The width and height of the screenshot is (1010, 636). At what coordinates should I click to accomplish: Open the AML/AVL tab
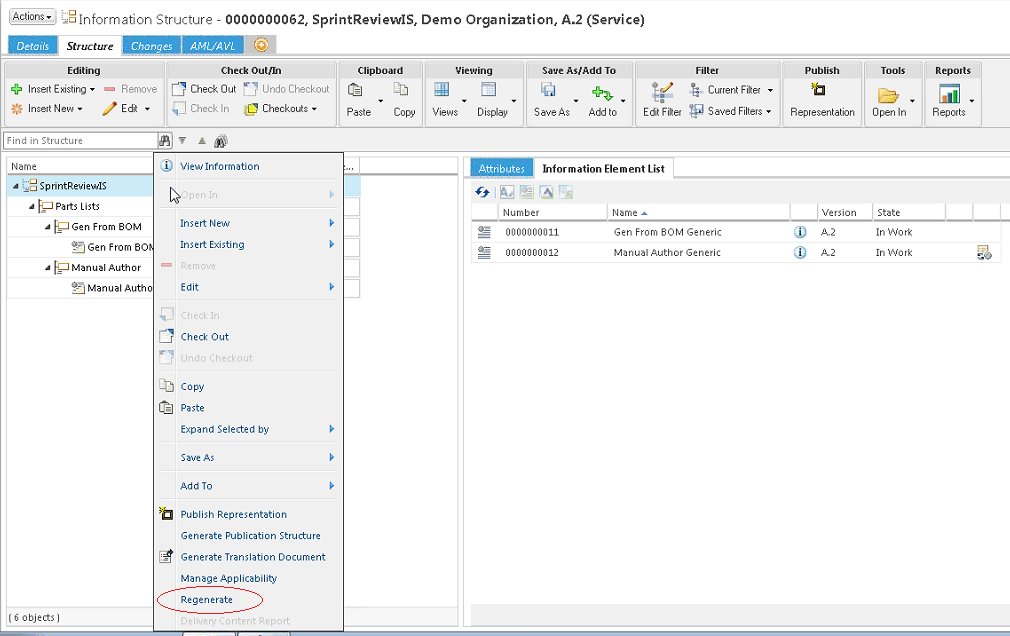[x=213, y=46]
